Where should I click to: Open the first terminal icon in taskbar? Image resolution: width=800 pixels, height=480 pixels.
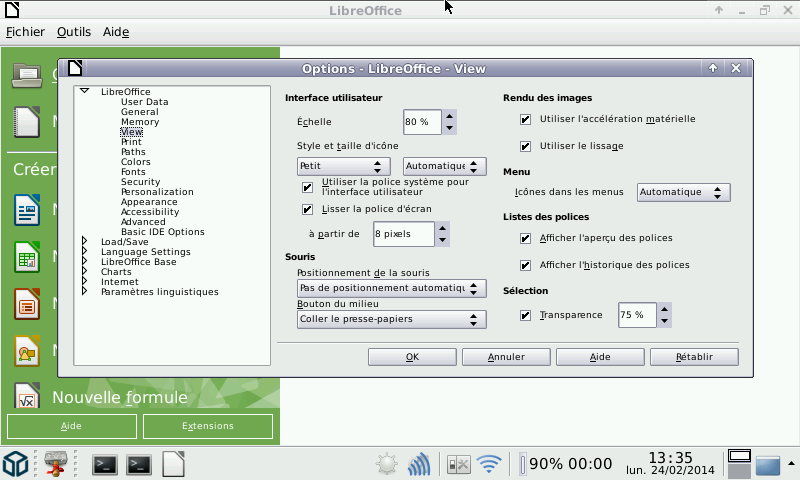coord(105,464)
